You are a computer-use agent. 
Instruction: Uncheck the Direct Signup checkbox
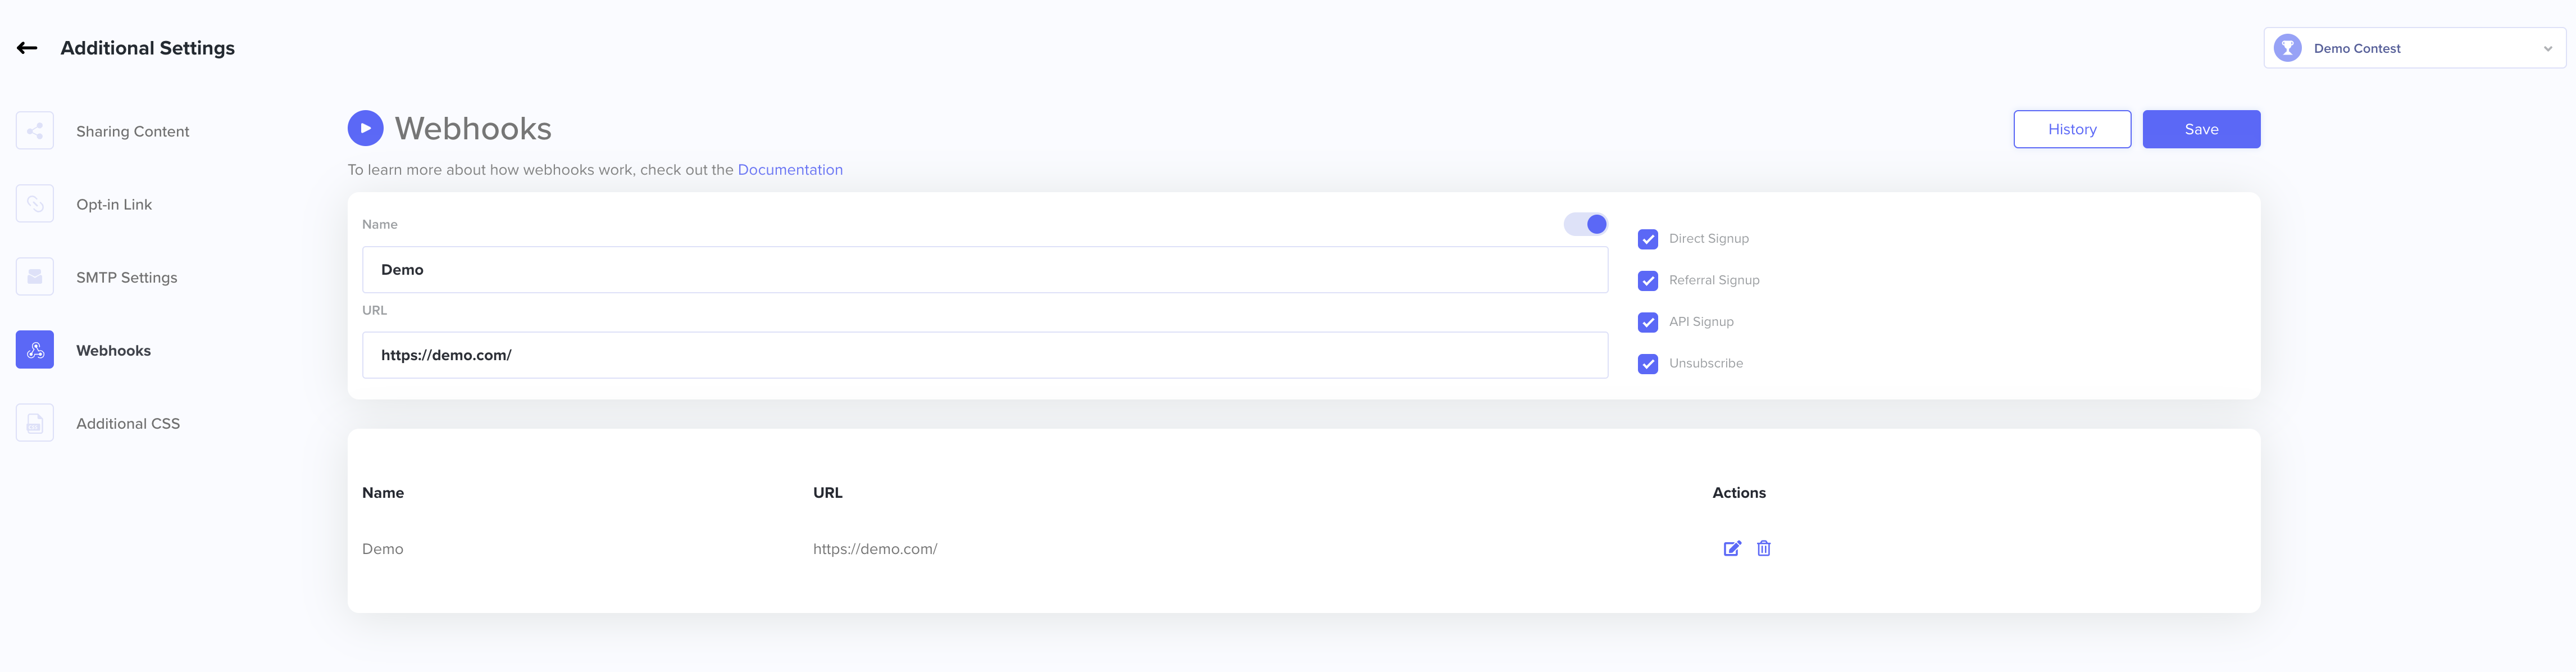(1648, 239)
